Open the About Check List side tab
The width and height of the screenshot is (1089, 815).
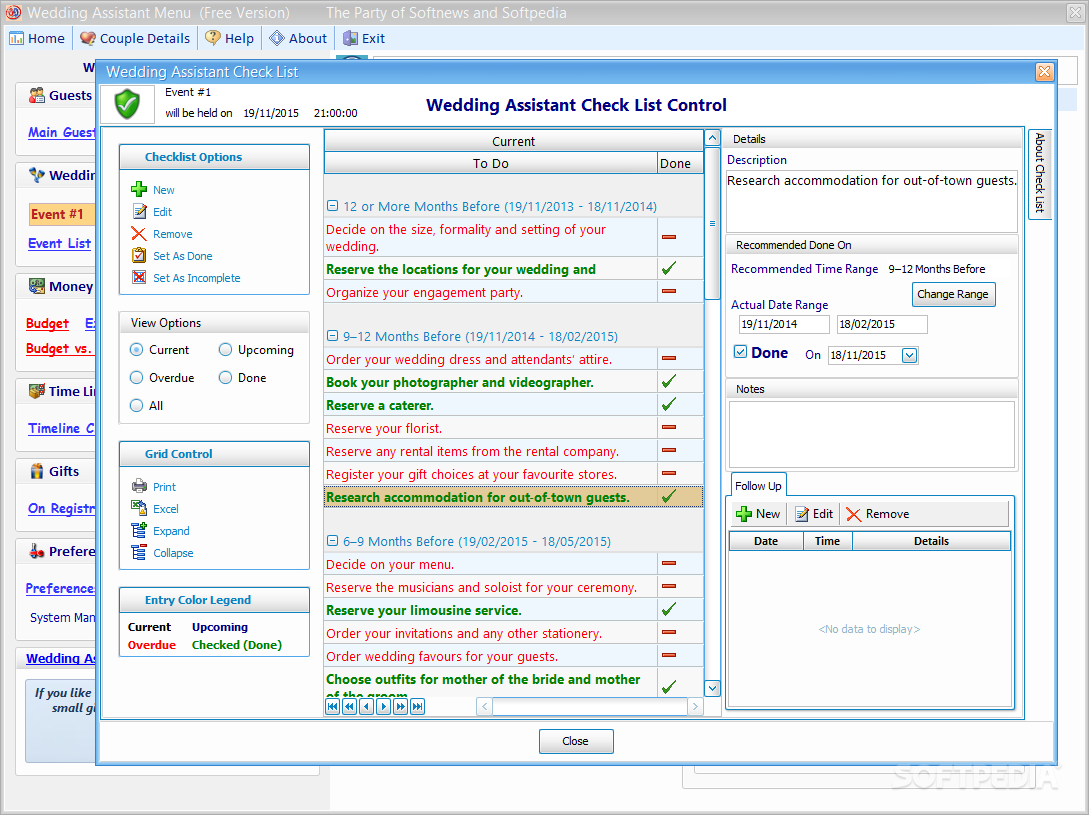(1040, 174)
